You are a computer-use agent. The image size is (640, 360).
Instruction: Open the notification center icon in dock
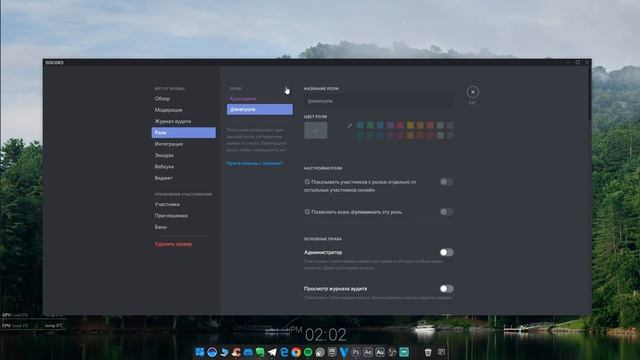442,352
